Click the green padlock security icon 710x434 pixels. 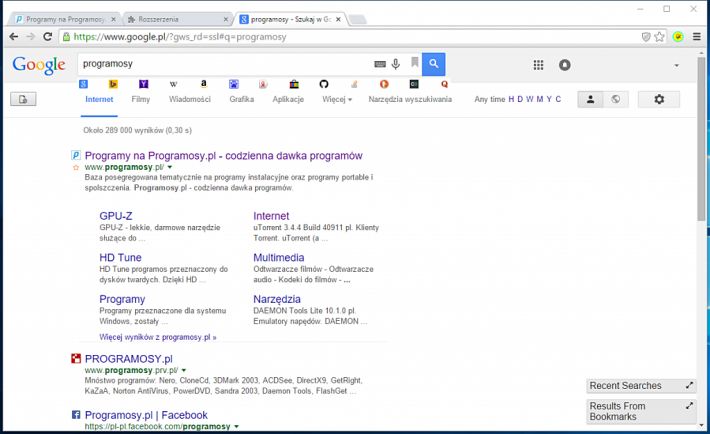(x=66, y=37)
